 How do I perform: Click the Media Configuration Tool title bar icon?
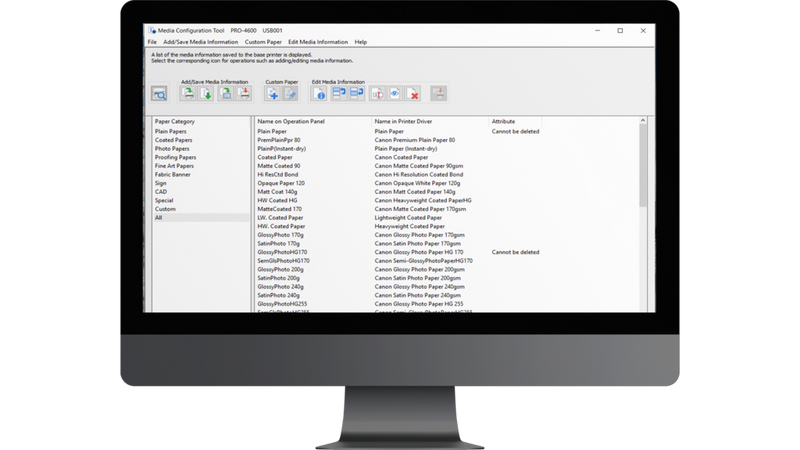[x=152, y=31]
